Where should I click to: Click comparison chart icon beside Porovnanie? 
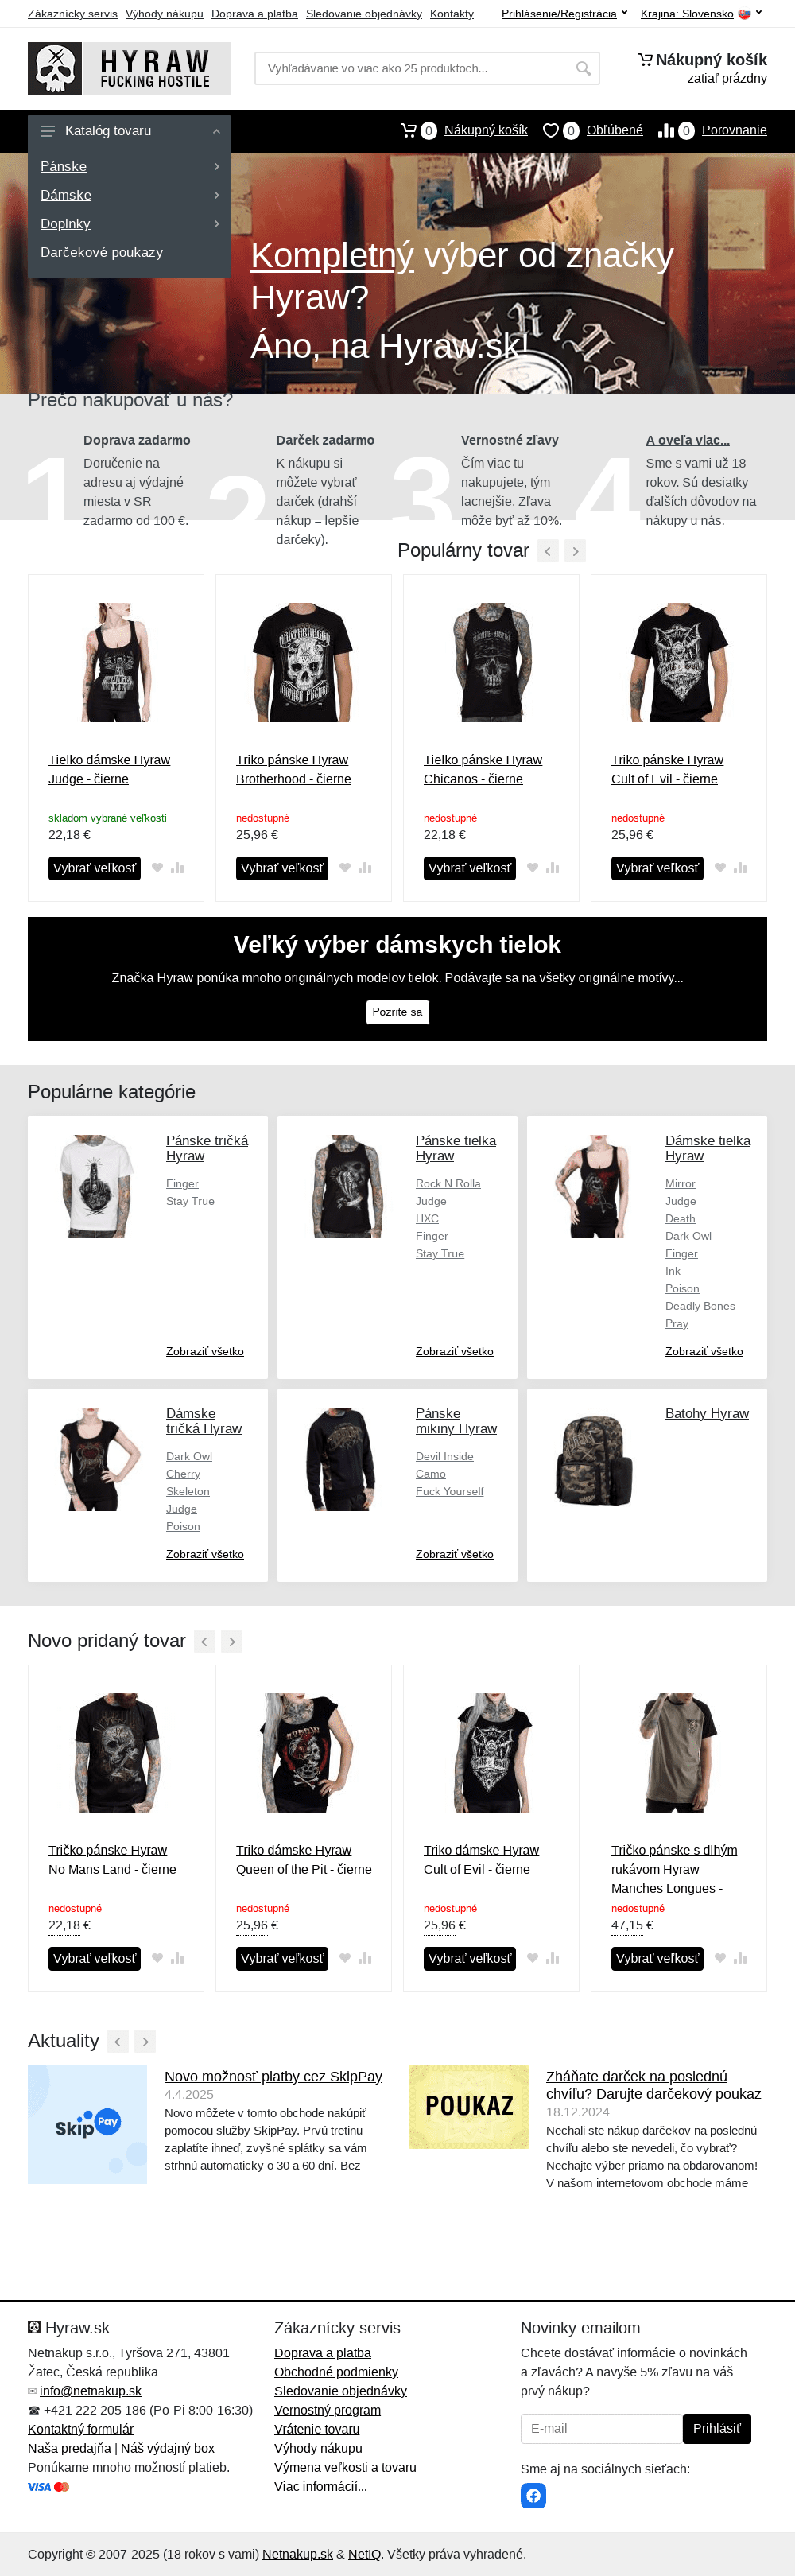666,130
